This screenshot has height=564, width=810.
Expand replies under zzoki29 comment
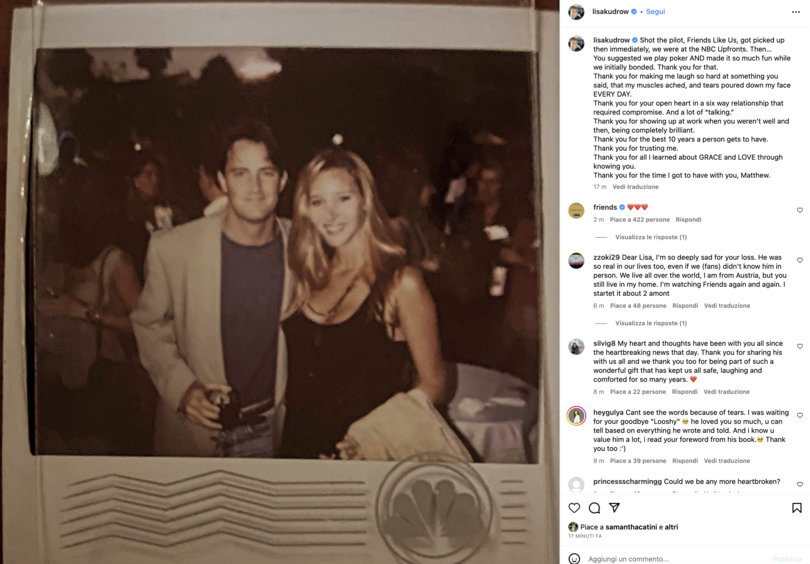tap(651, 323)
